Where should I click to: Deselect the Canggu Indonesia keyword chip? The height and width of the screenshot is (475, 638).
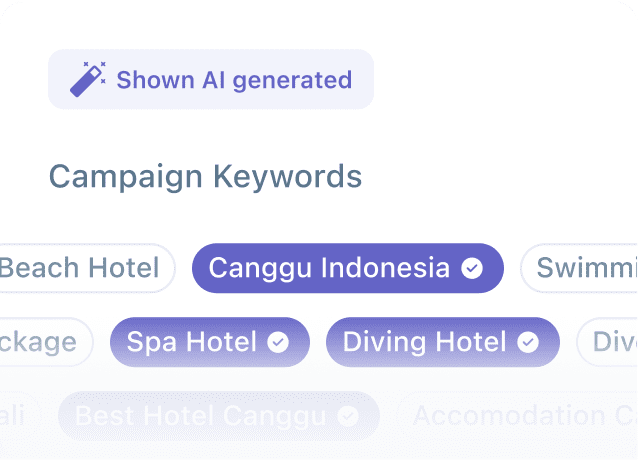[x=329, y=268]
